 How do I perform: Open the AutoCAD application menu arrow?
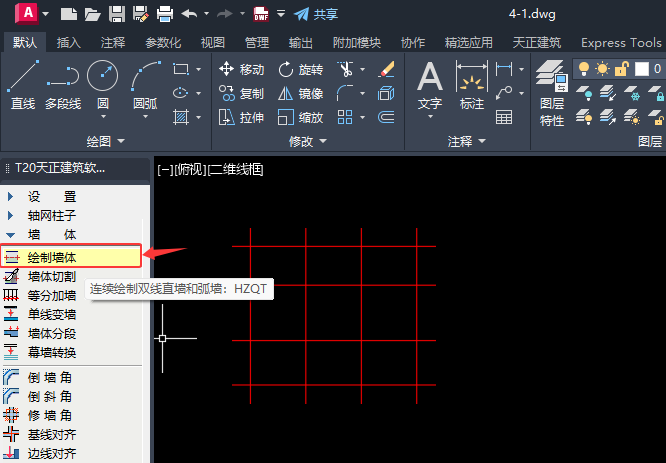[x=45, y=14]
